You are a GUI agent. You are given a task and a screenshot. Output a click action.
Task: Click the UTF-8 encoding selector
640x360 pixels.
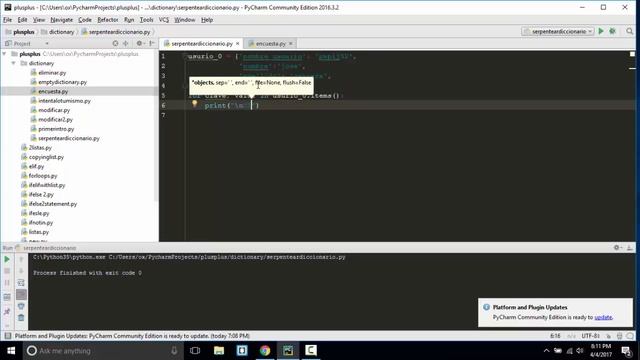point(591,336)
